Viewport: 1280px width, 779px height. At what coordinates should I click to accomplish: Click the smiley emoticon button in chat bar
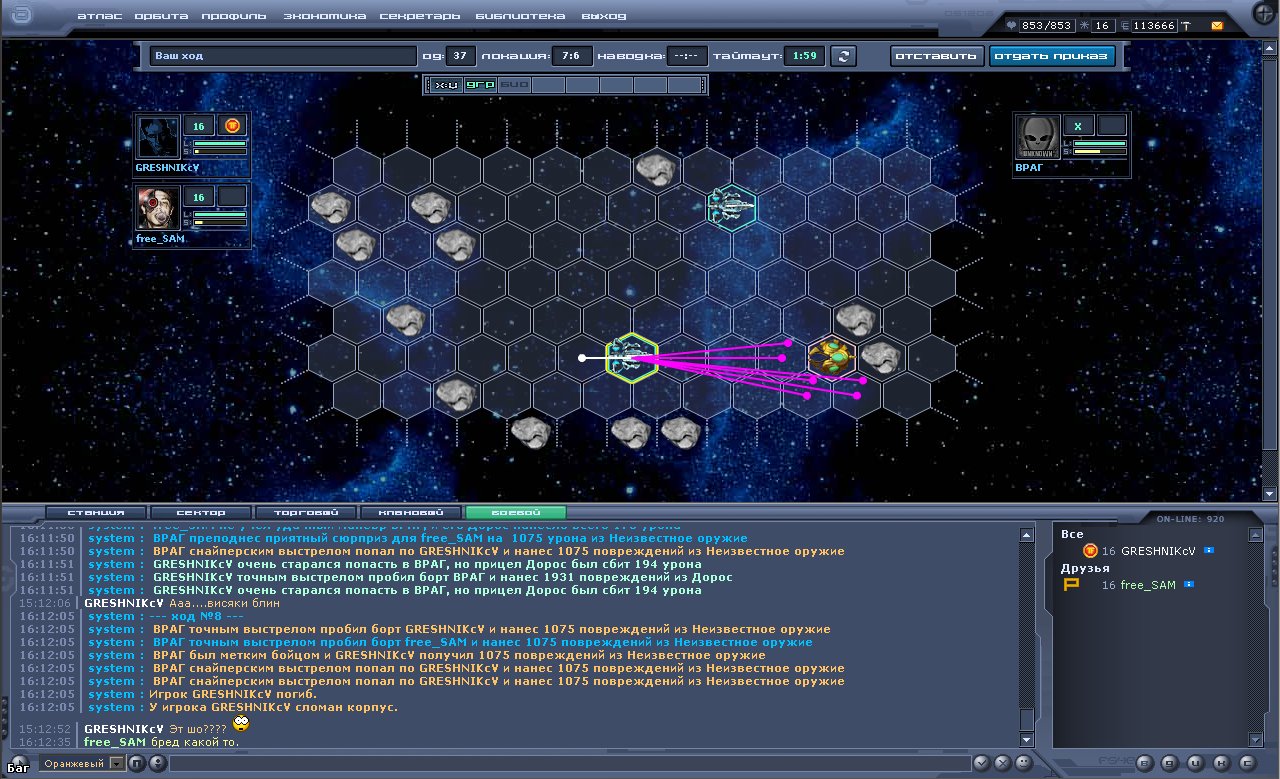[x=157, y=764]
